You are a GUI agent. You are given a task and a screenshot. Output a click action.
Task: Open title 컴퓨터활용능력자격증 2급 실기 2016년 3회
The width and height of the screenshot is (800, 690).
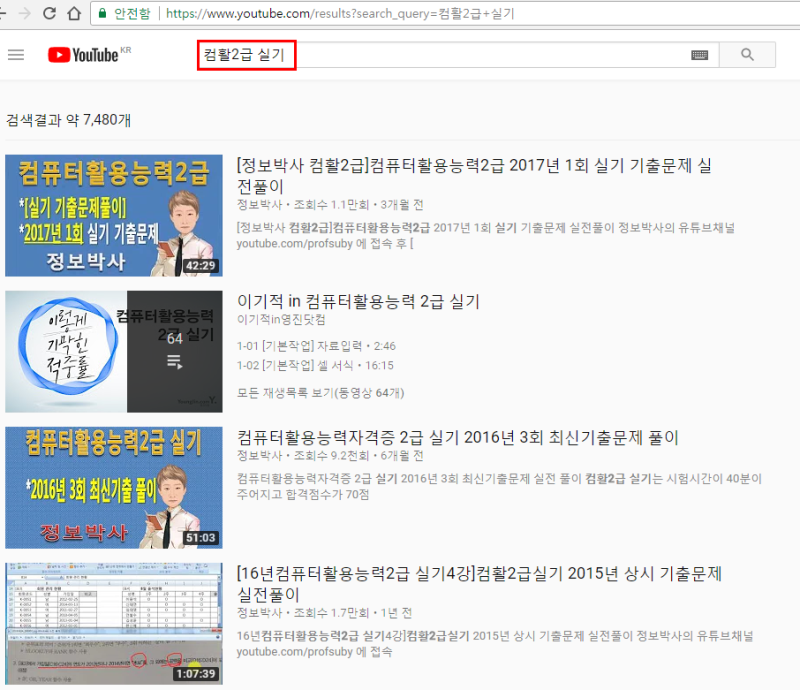458,437
